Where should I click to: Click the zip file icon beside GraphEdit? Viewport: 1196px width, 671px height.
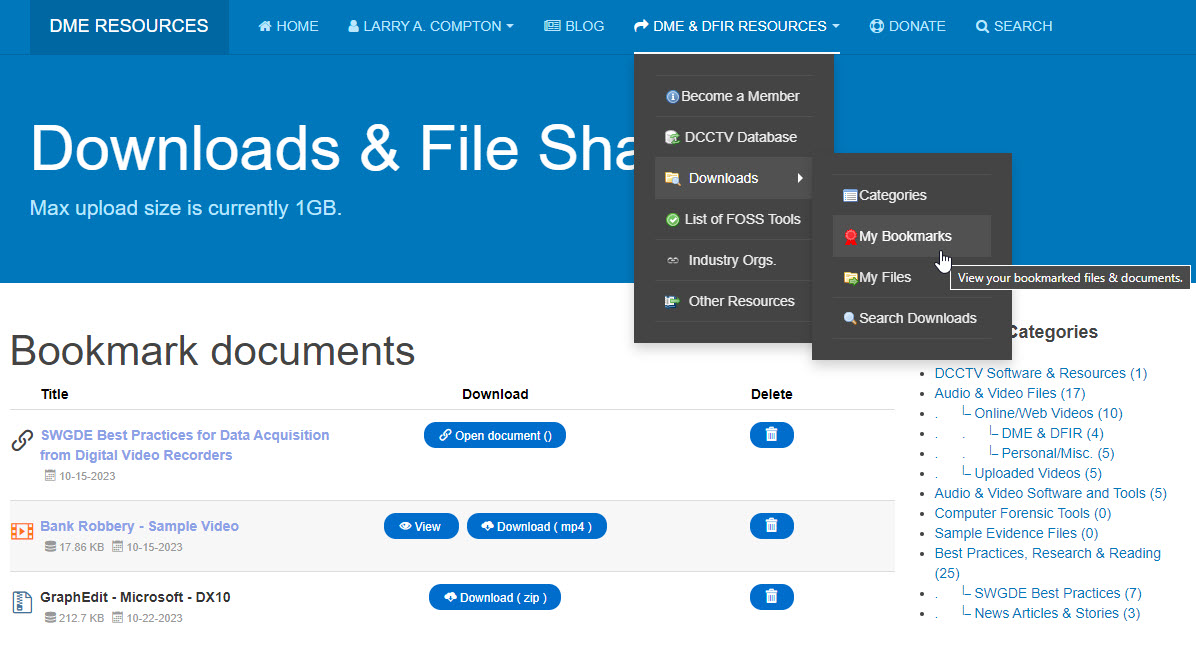22,602
